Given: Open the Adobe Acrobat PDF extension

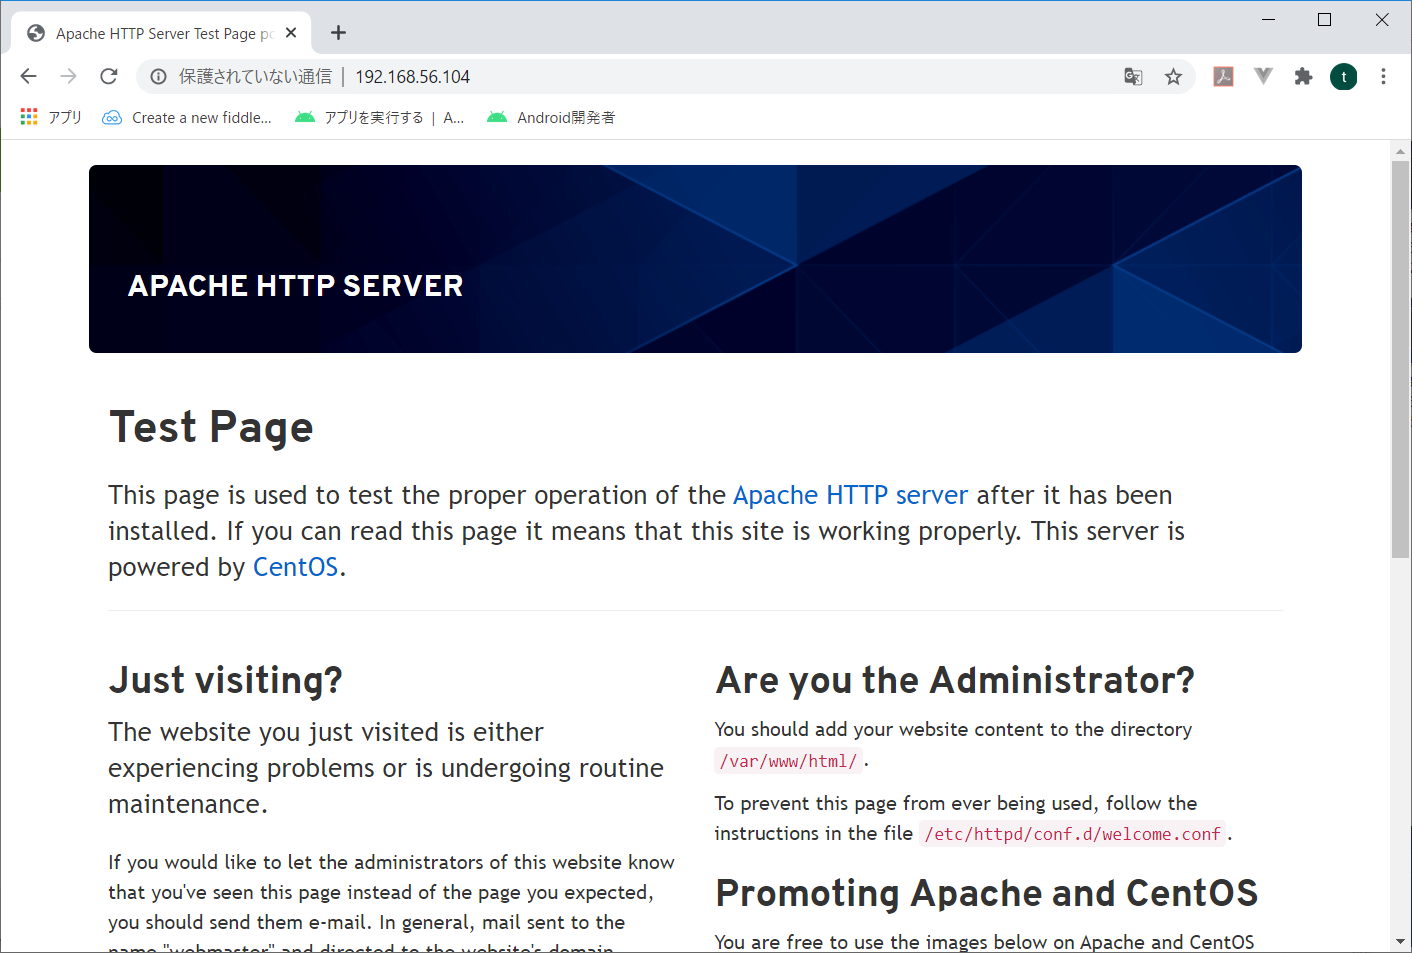Looking at the screenshot, I should pos(1223,76).
